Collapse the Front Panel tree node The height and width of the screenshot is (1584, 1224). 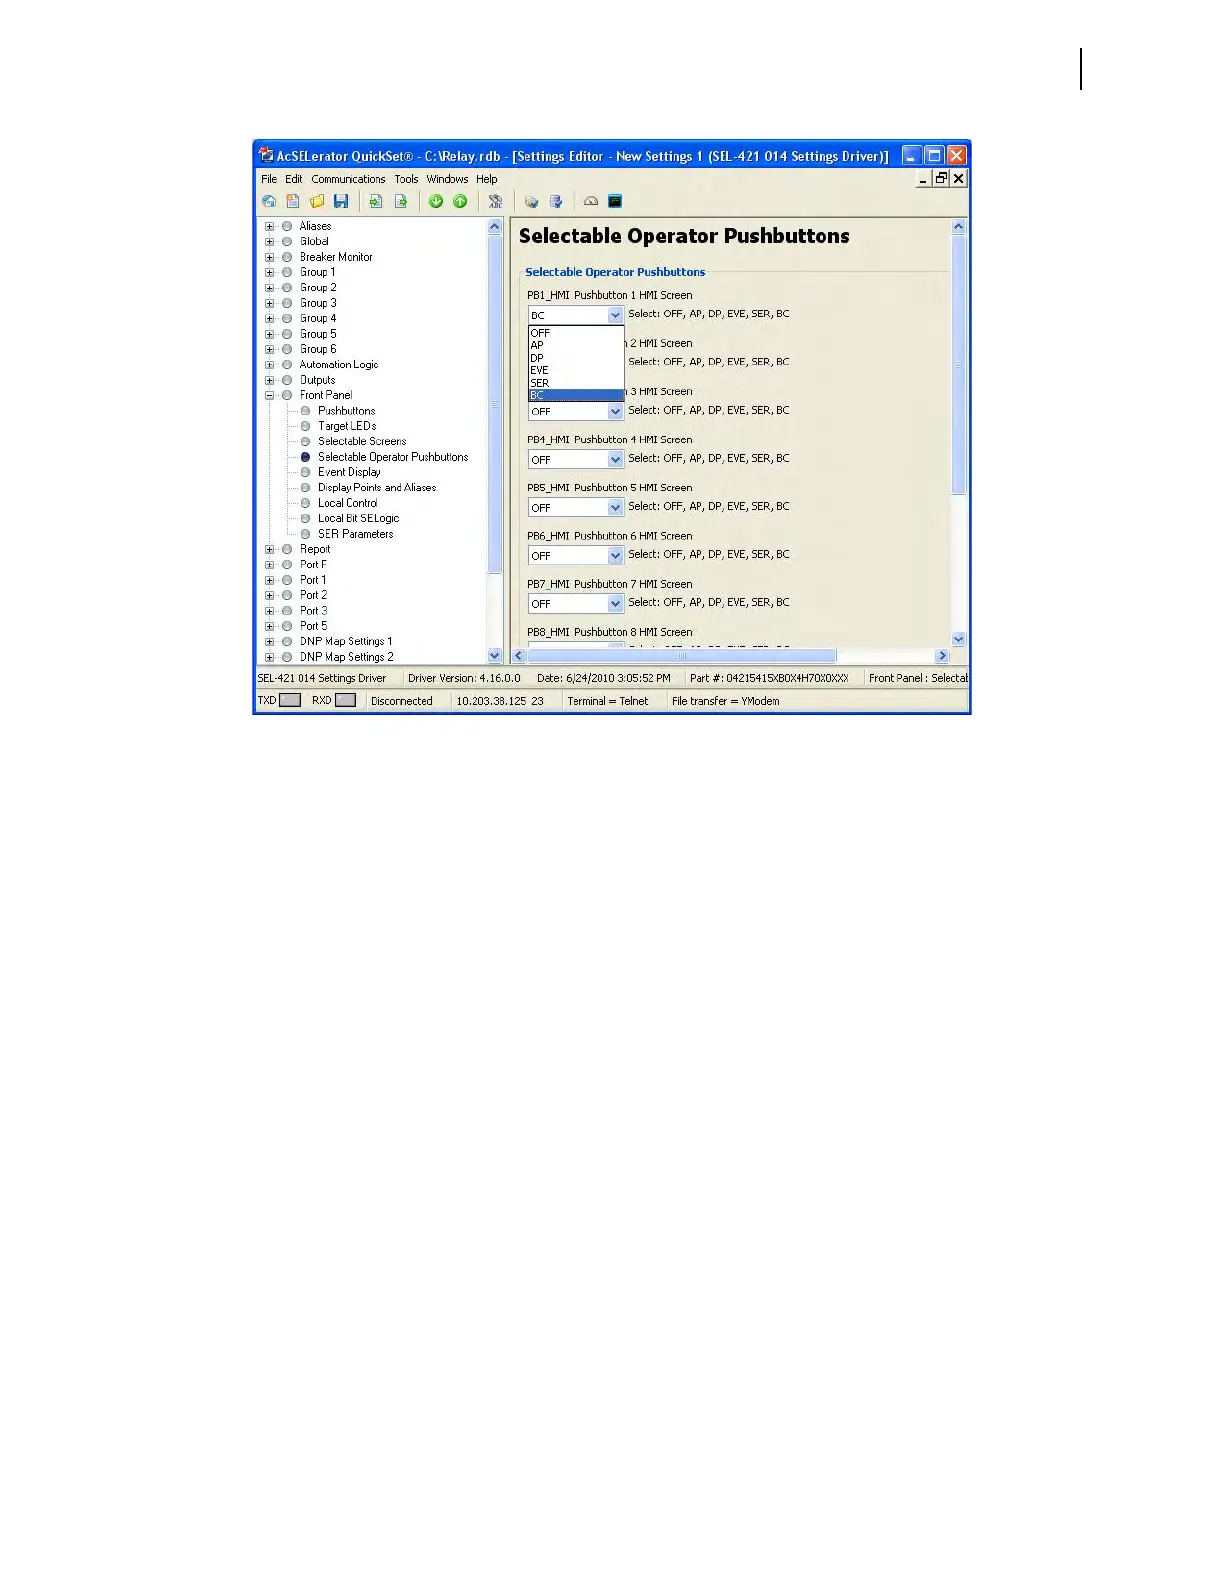click(269, 395)
